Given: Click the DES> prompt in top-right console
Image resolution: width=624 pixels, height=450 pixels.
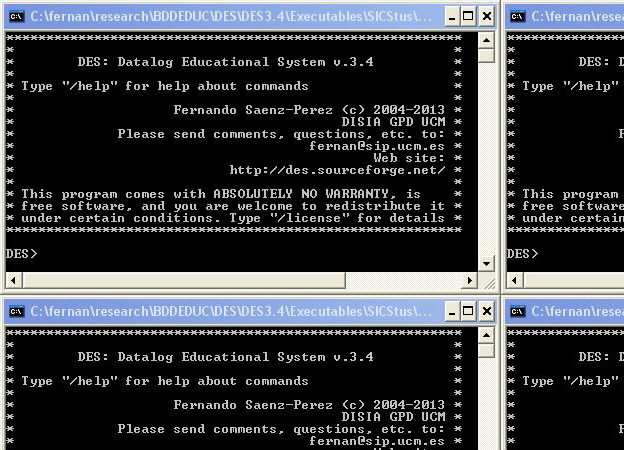Looking at the screenshot, I should coord(523,254).
